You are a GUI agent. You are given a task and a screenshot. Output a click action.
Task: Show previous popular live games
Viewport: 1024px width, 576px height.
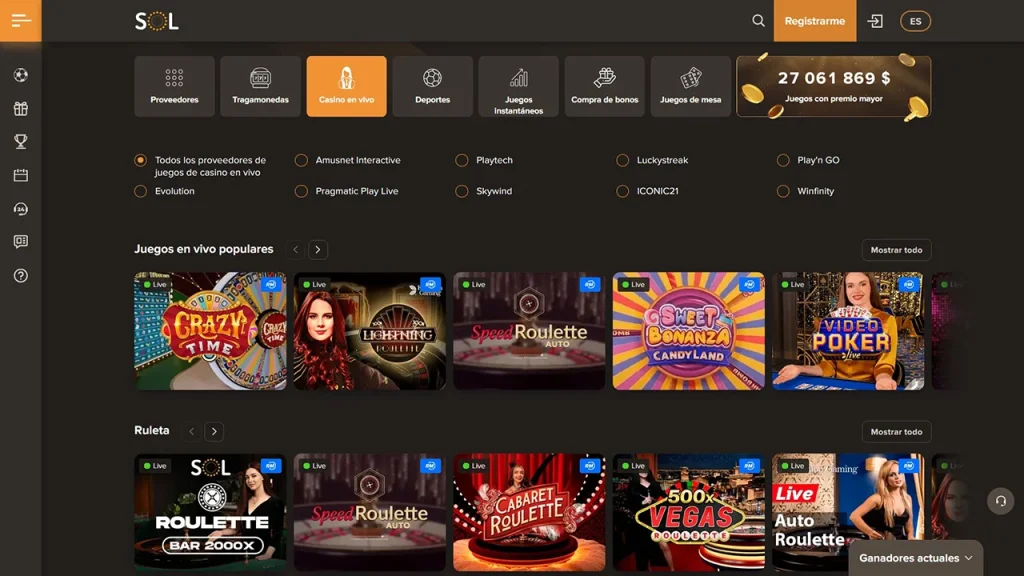click(x=296, y=249)
